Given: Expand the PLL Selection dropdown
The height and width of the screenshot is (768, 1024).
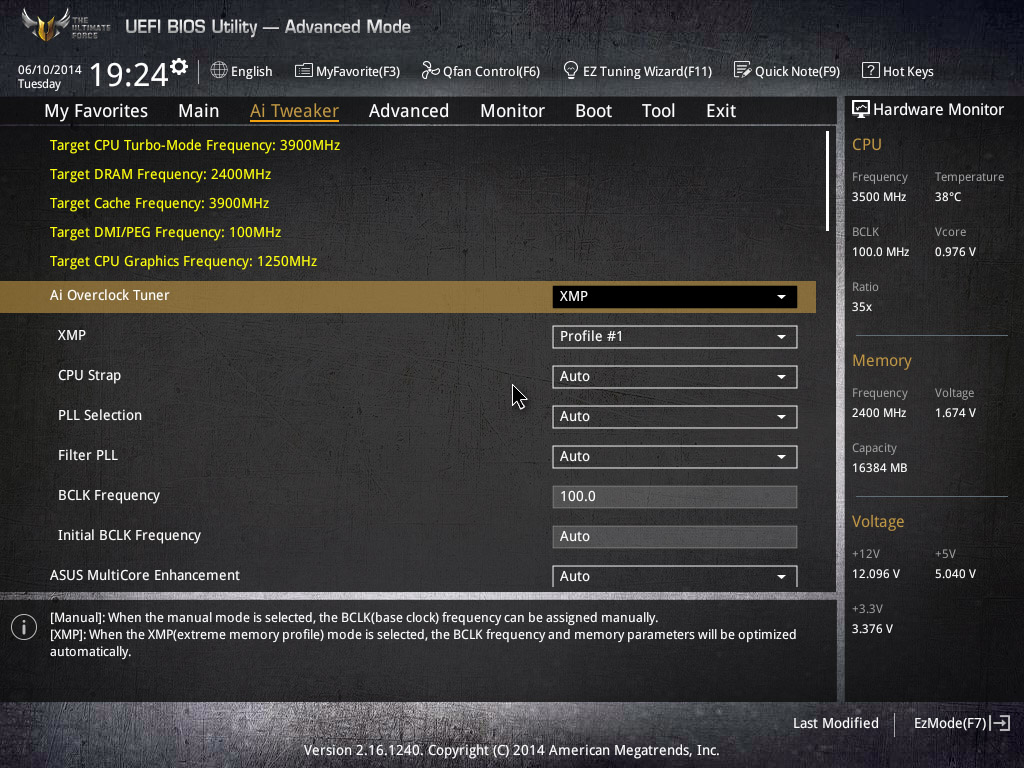Looking at the screenshot, I should [x=675, y=417].
